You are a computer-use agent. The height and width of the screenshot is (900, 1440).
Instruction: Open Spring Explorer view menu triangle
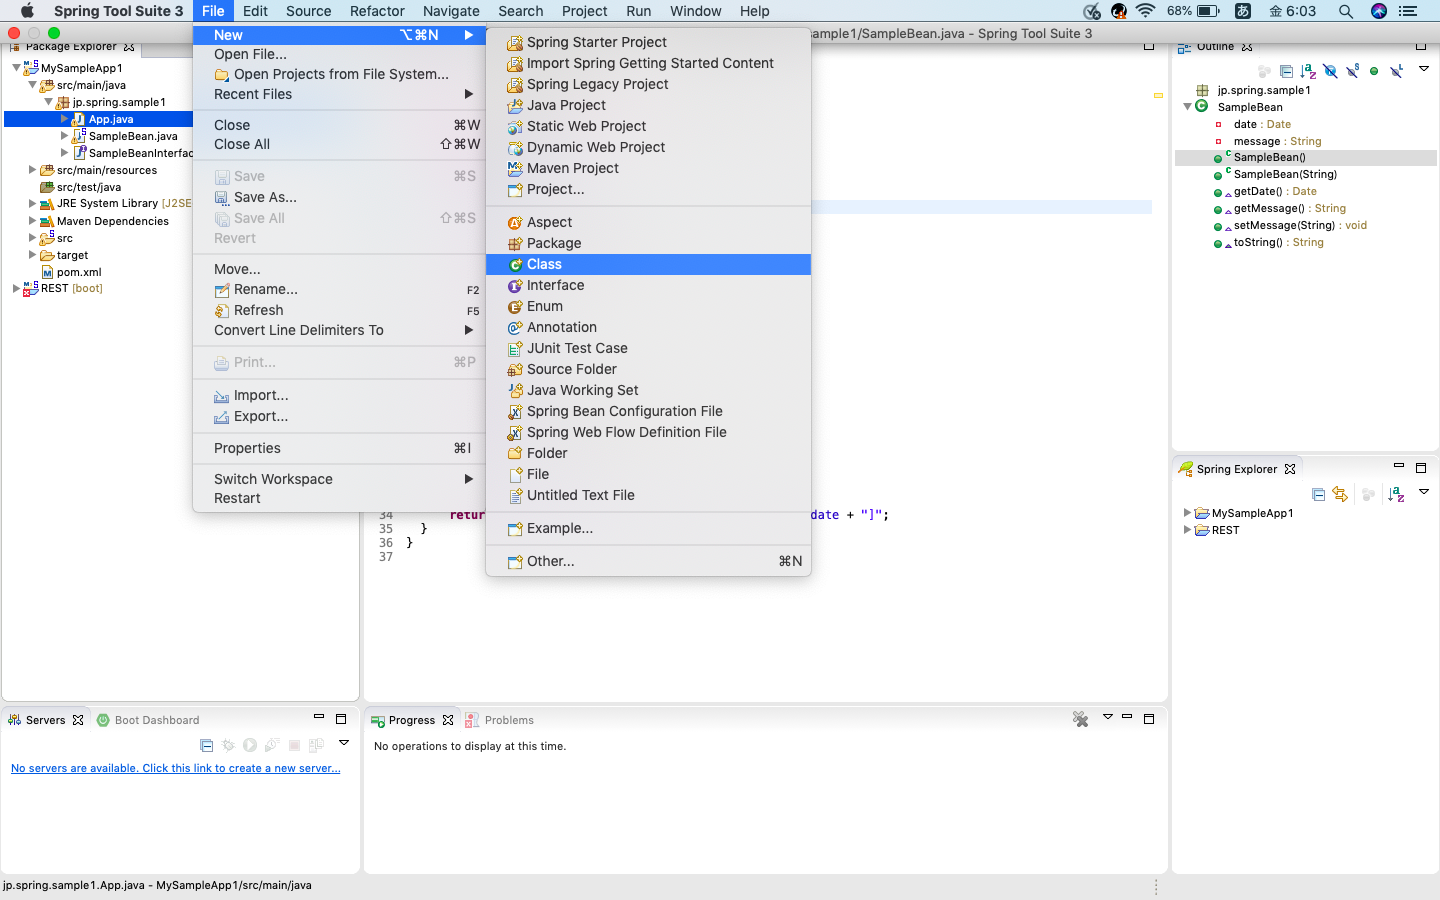(1424, 492)
